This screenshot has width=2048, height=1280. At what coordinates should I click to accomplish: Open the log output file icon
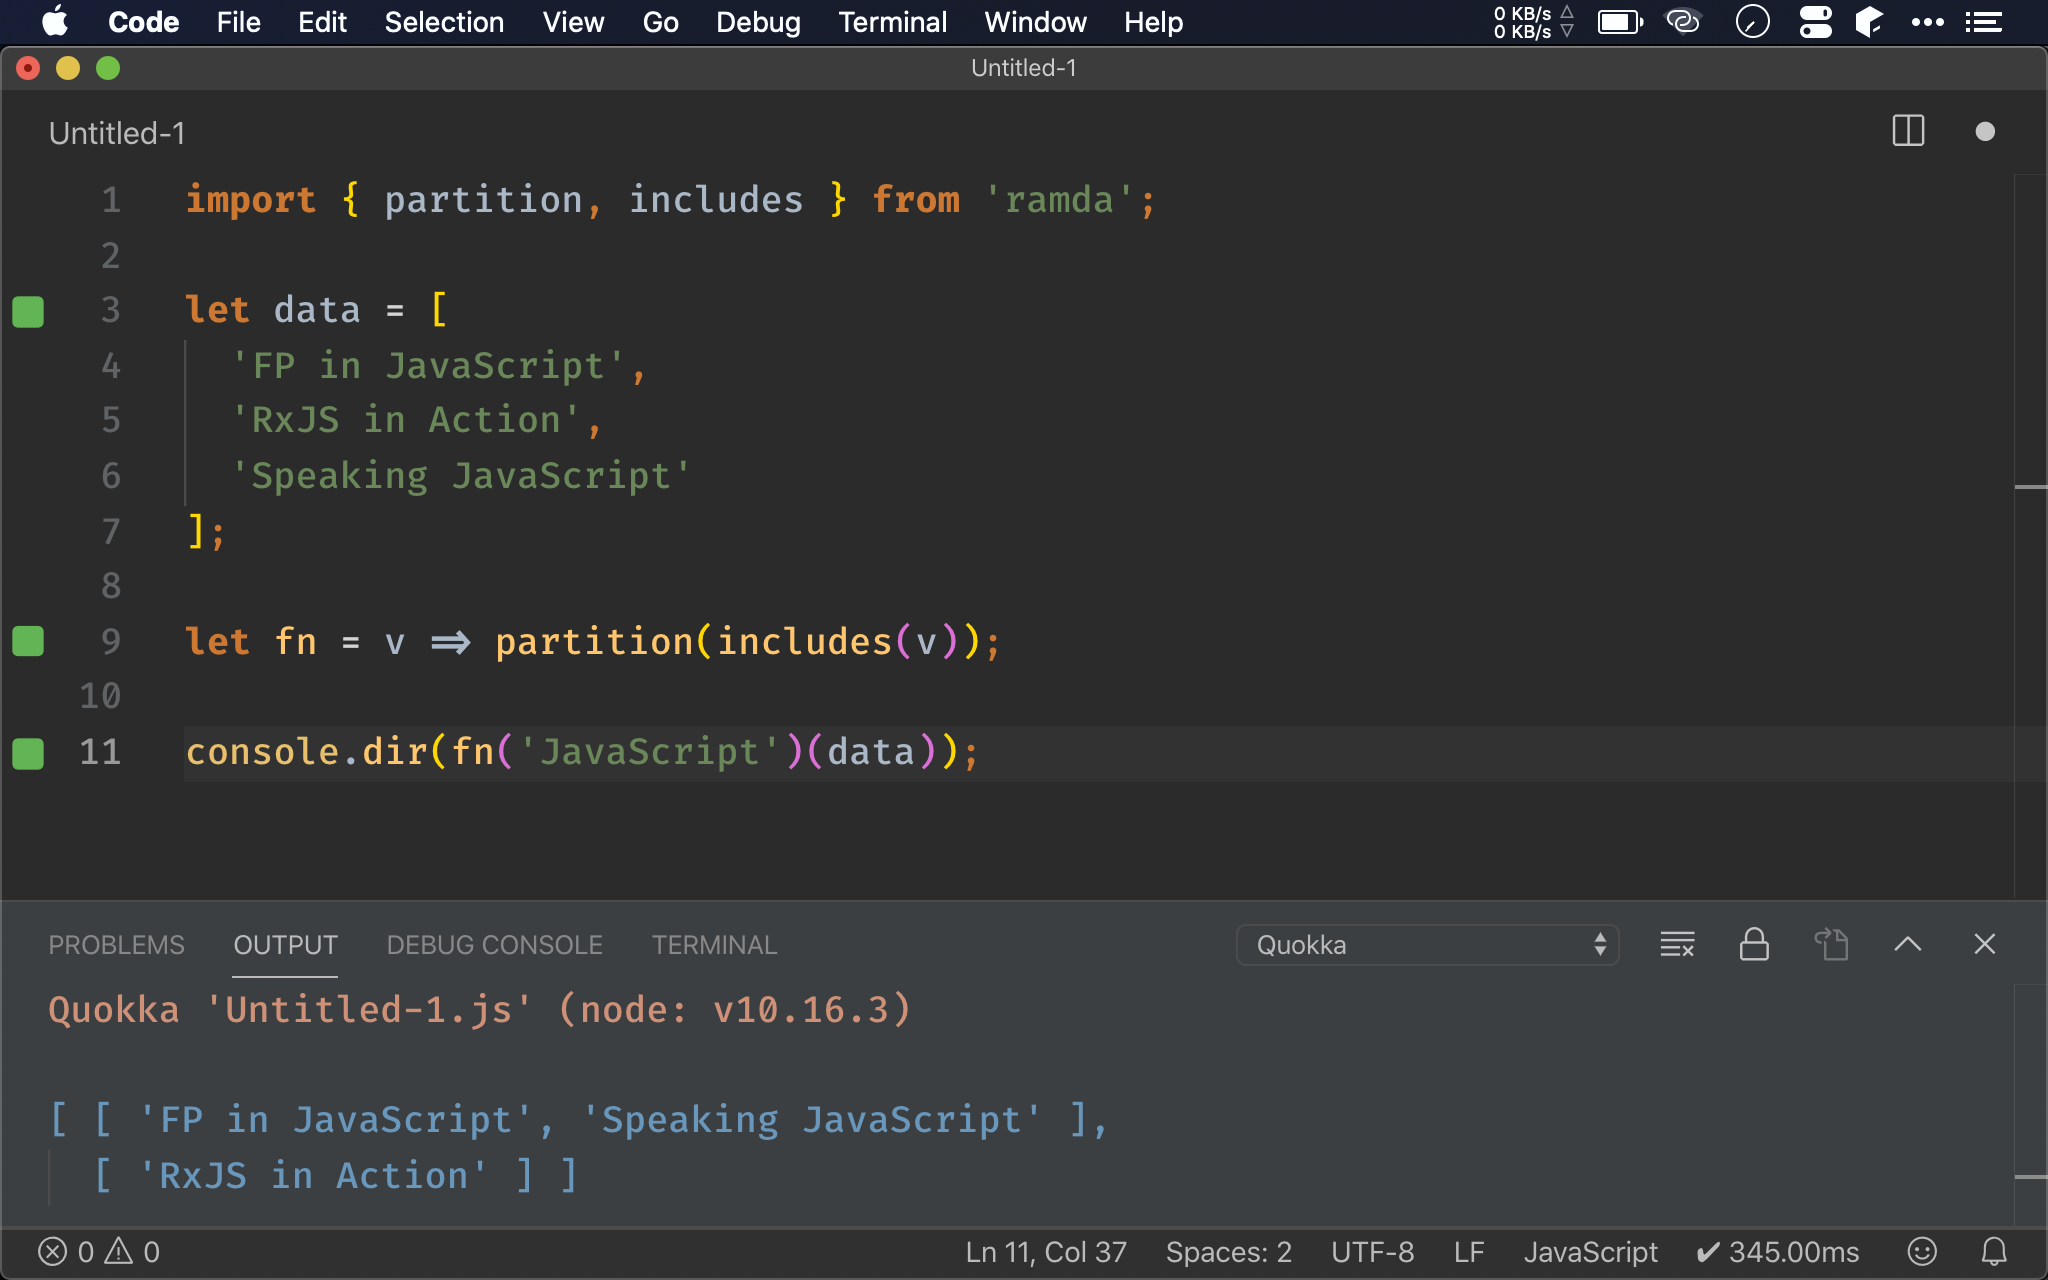(1831, 944)
